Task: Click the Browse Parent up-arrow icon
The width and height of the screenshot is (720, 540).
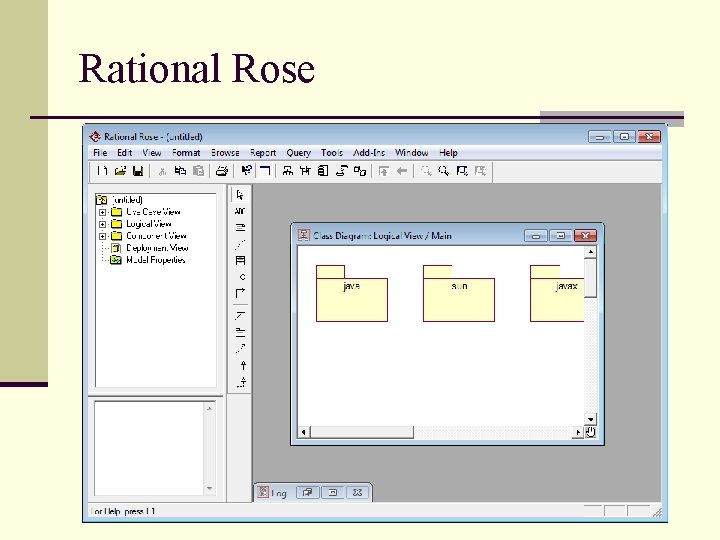Action: pyautogui.click(x=384, y=171)
